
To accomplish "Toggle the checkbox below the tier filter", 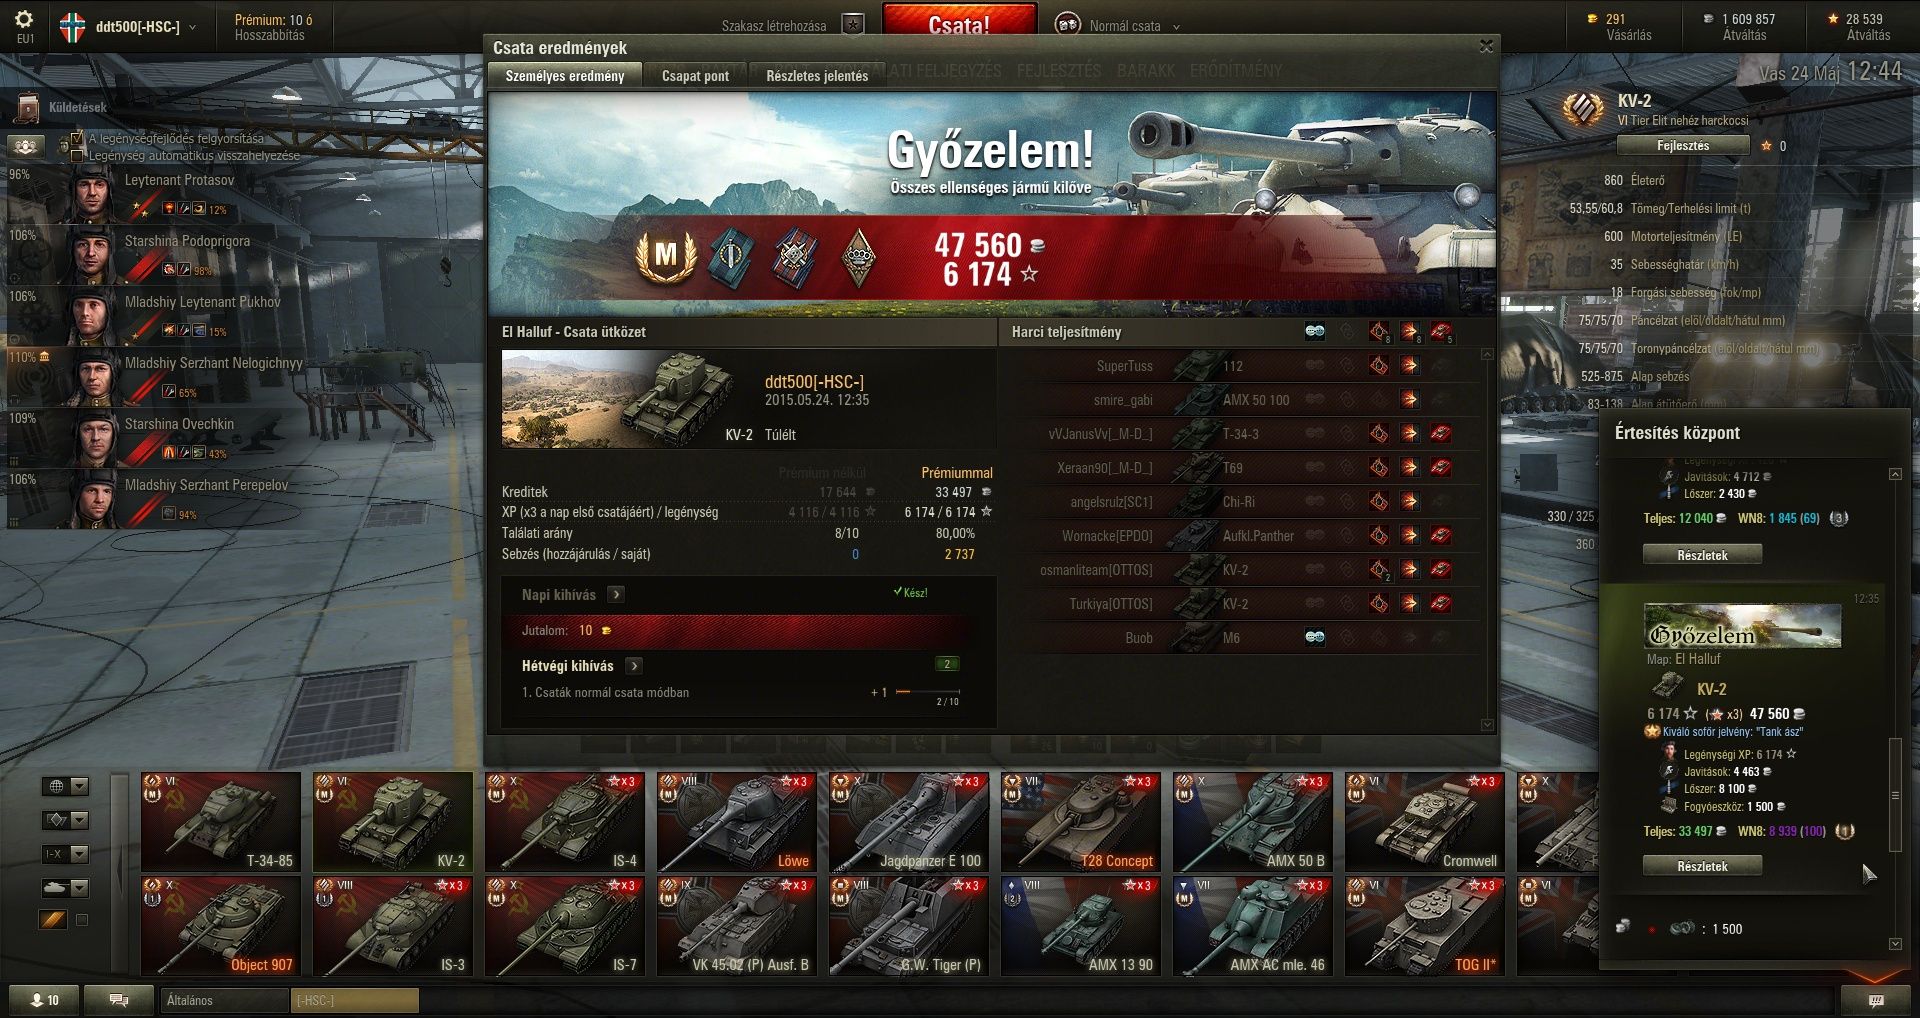I will point(82,920).
